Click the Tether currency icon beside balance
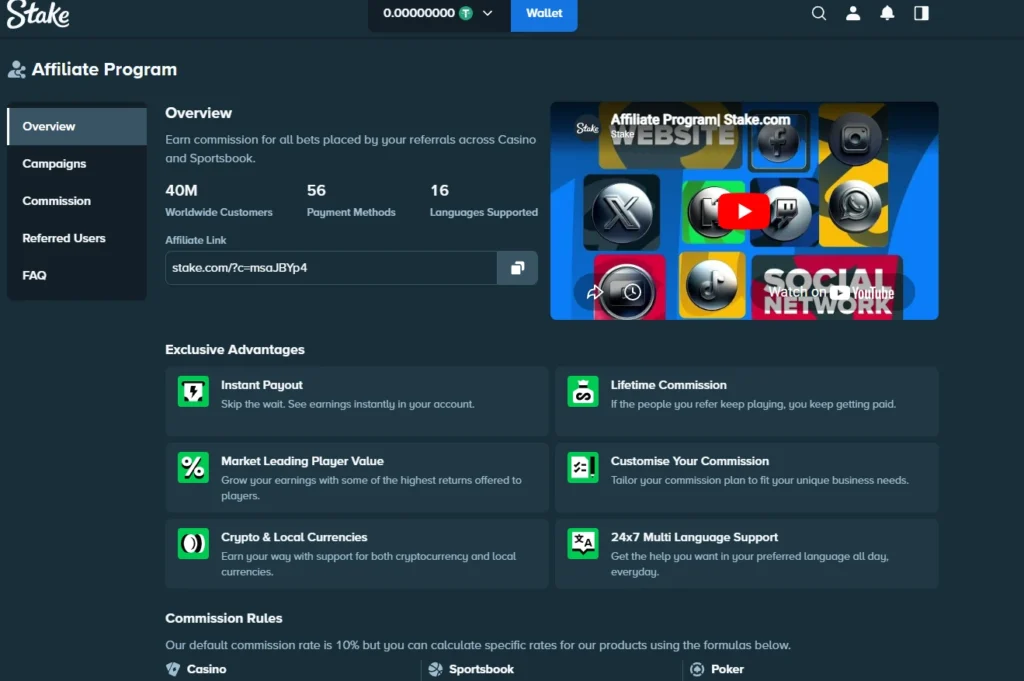 coord(466,14)
